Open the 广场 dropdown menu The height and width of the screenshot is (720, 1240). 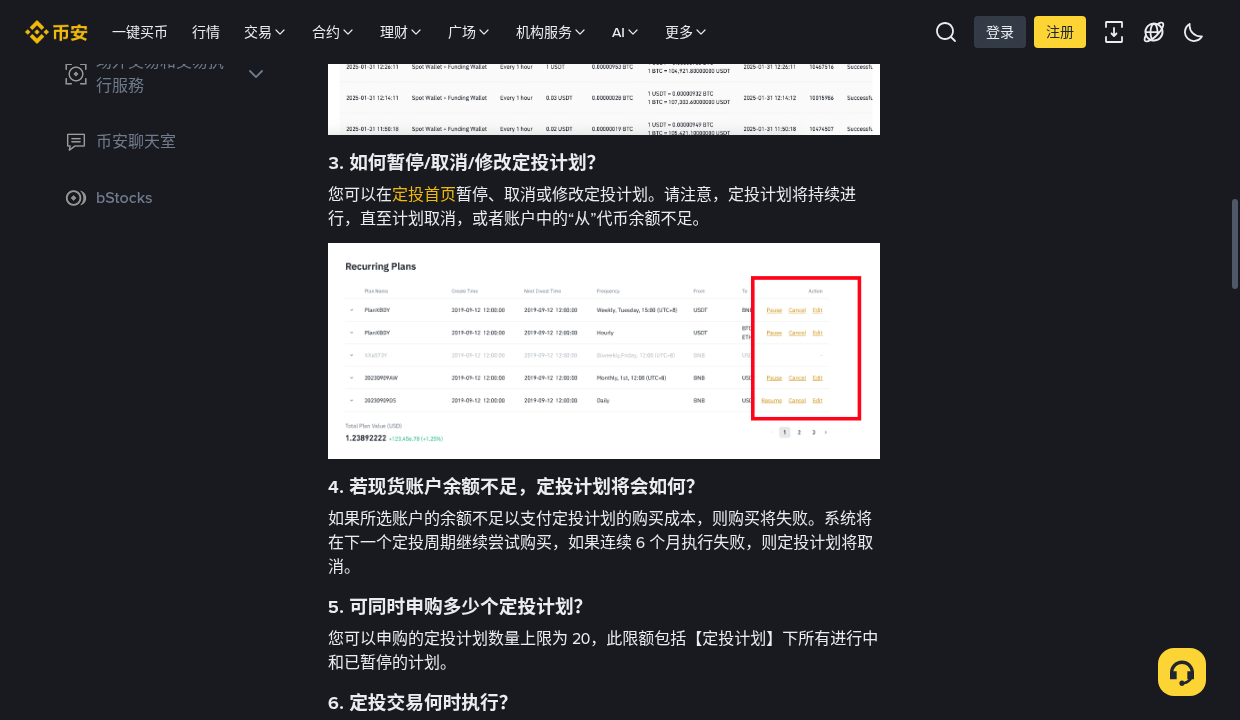469,32
